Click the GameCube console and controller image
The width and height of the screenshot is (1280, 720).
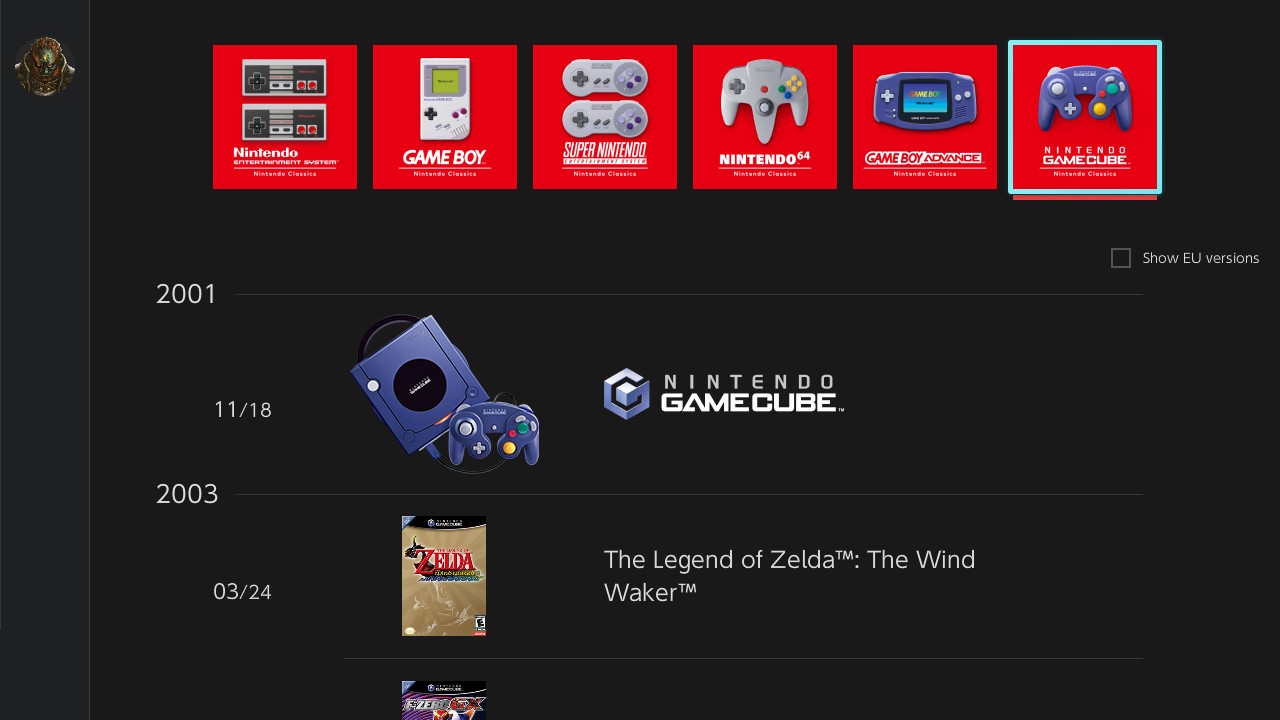pos(445,393)
